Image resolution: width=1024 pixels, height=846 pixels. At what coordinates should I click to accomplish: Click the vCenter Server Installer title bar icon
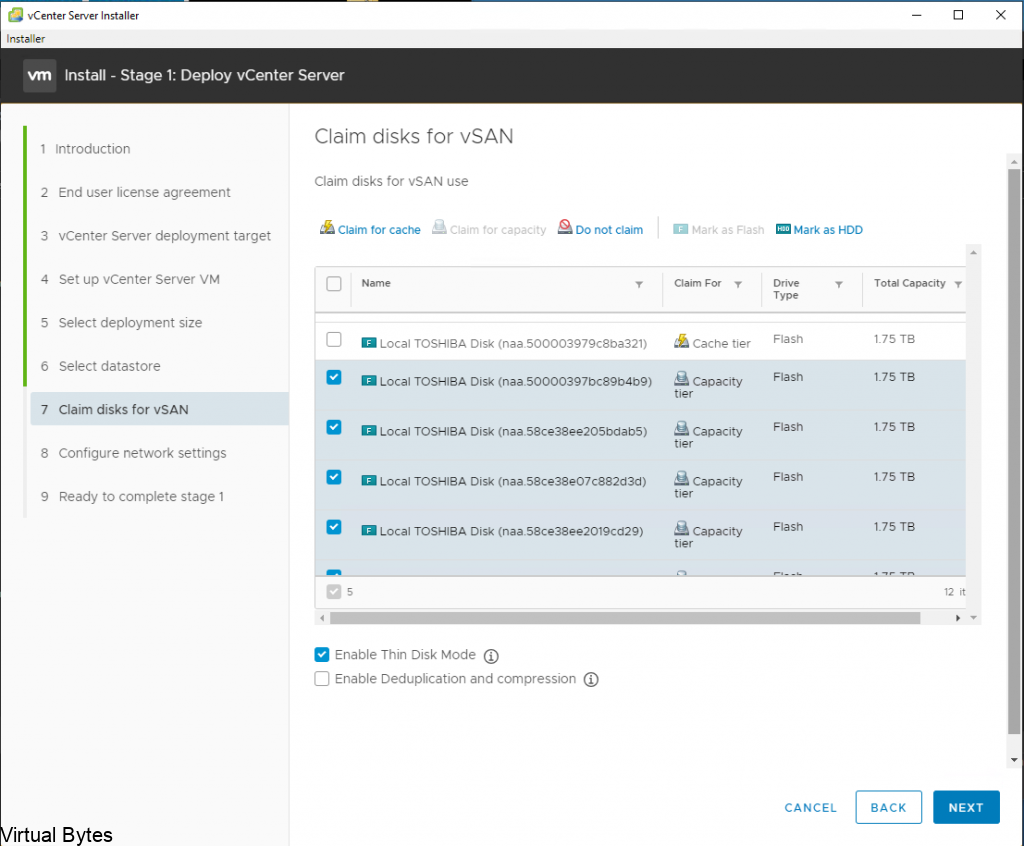15,15
